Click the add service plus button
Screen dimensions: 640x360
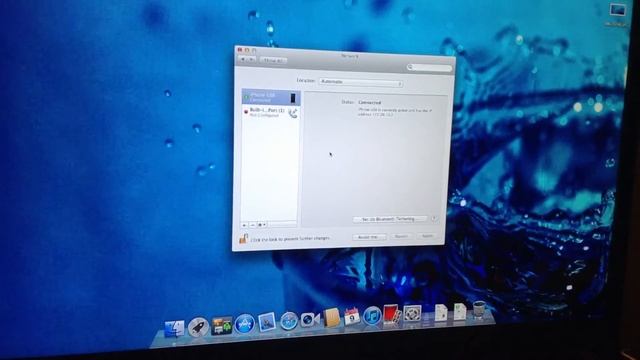[244, 225]
